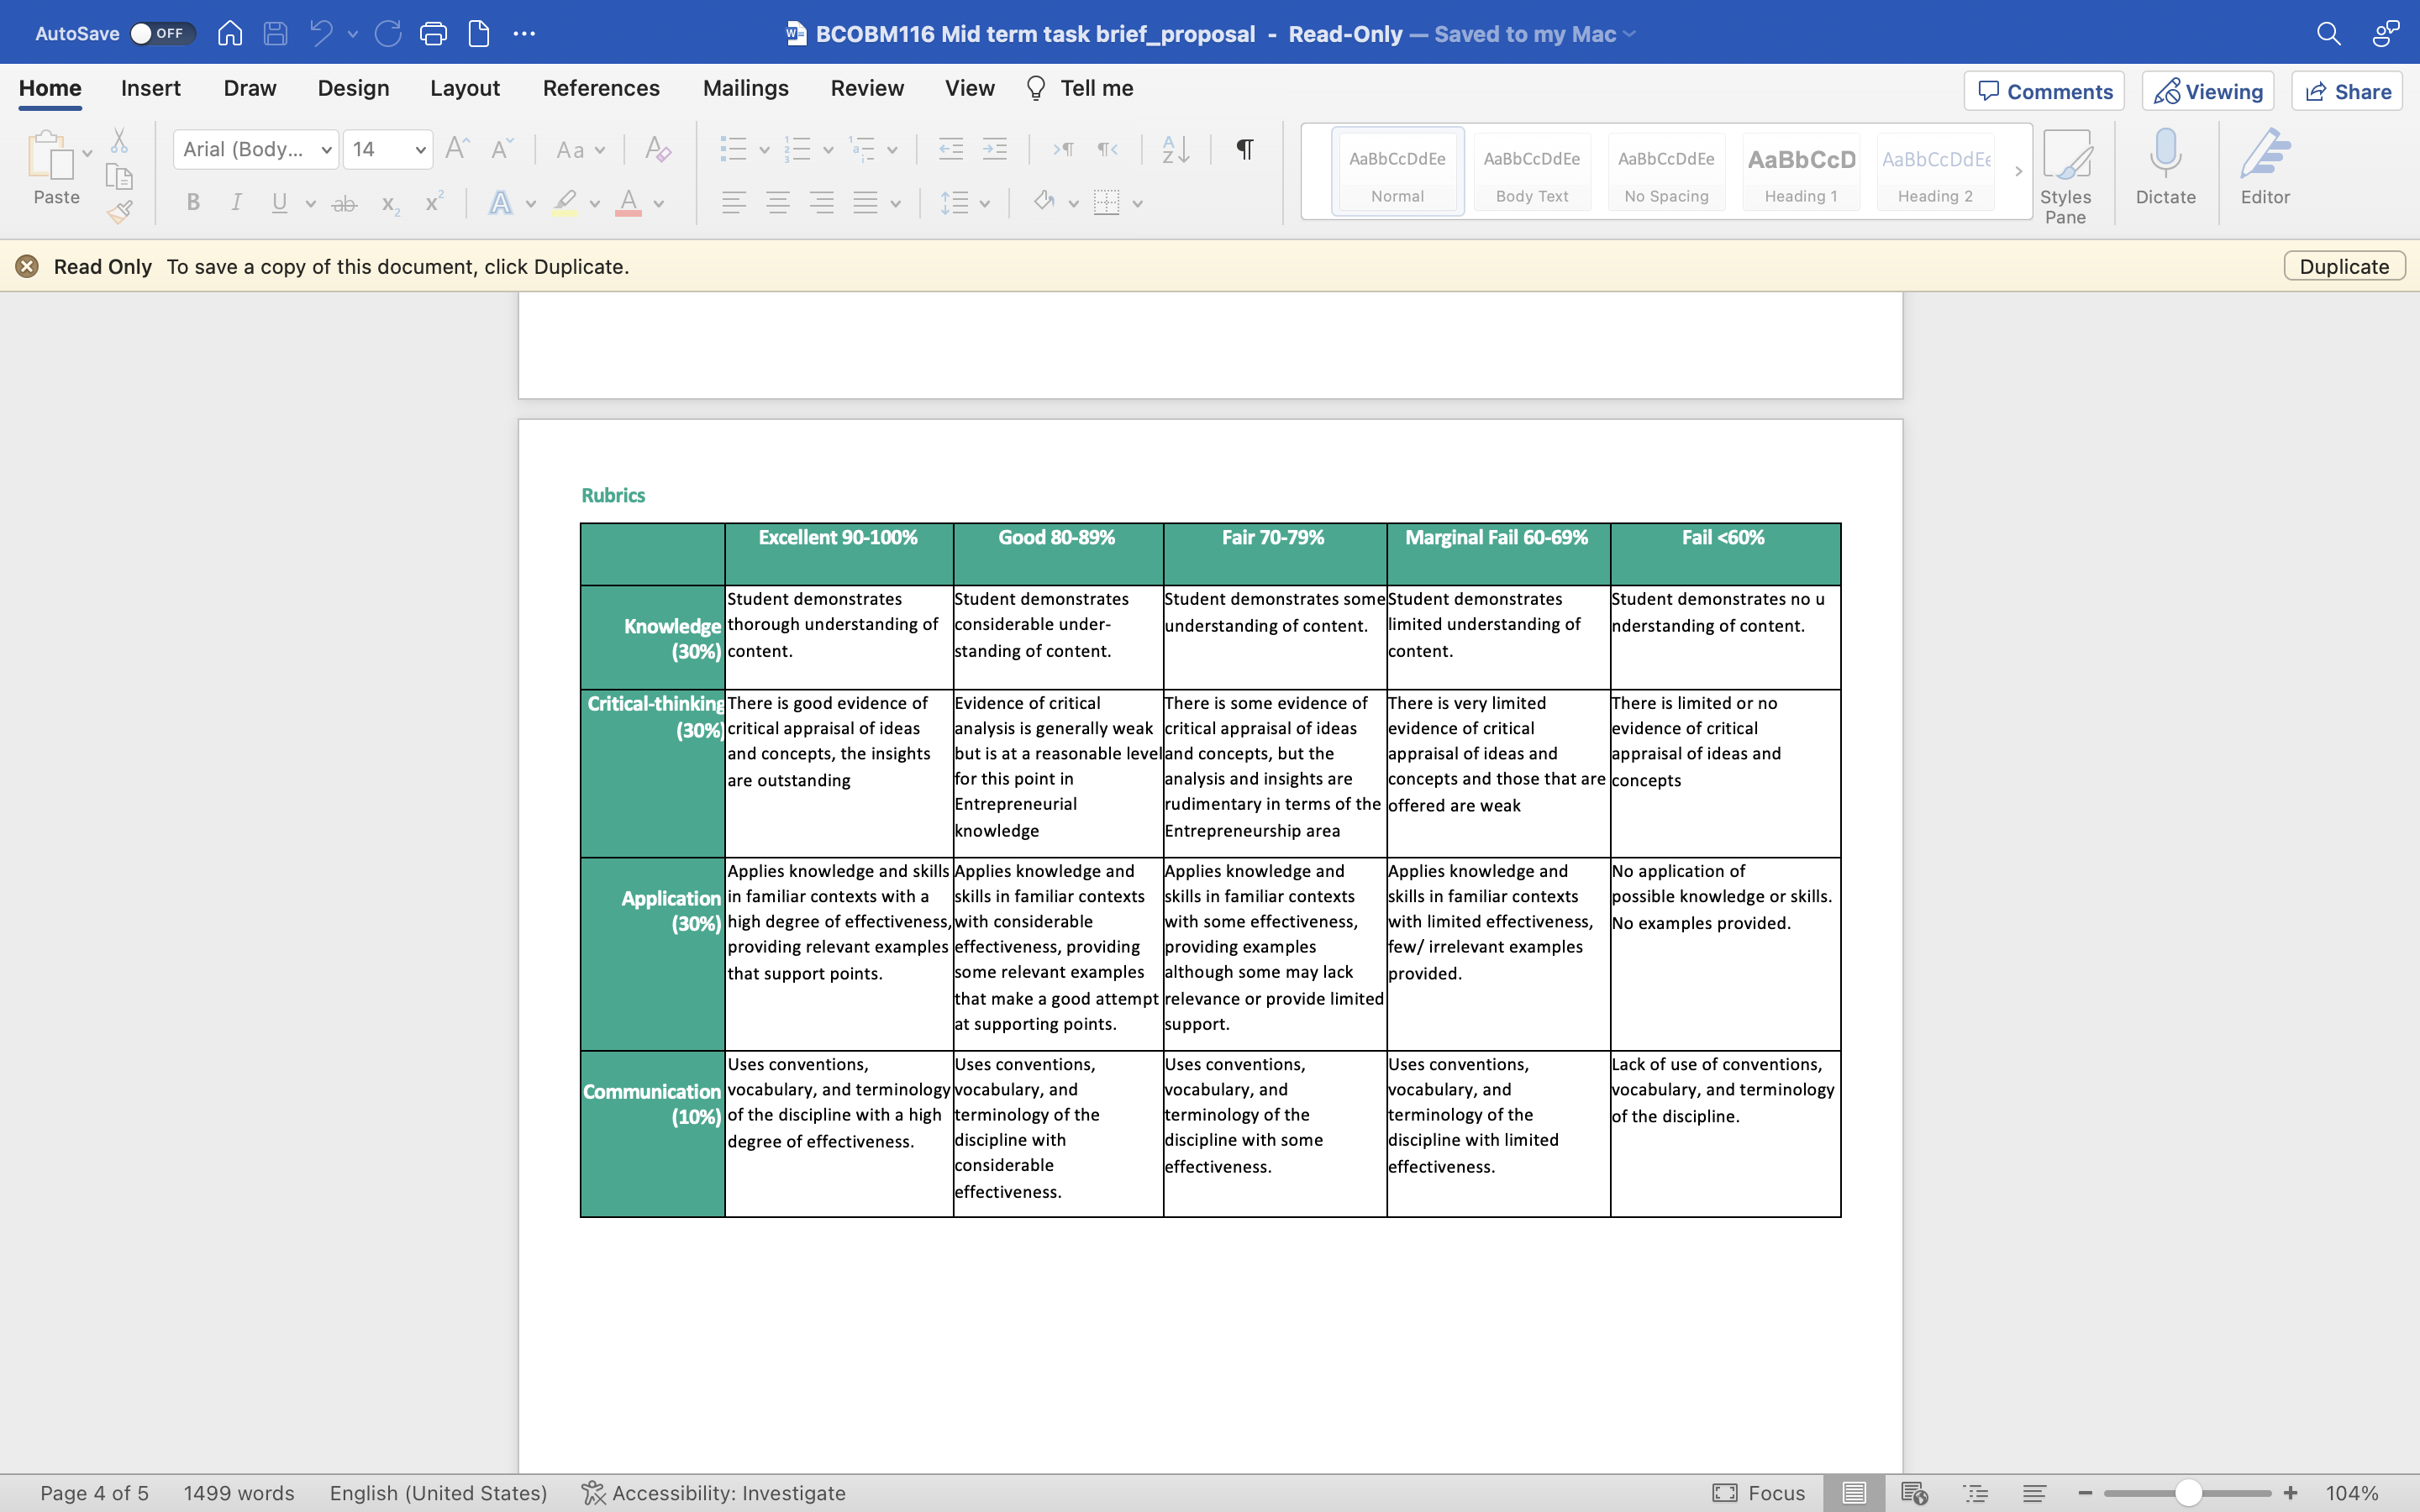This screenshot has height=1512, width=2420.
Task: Open the more options ellipsis in title bar
Action: pos(524,33)
